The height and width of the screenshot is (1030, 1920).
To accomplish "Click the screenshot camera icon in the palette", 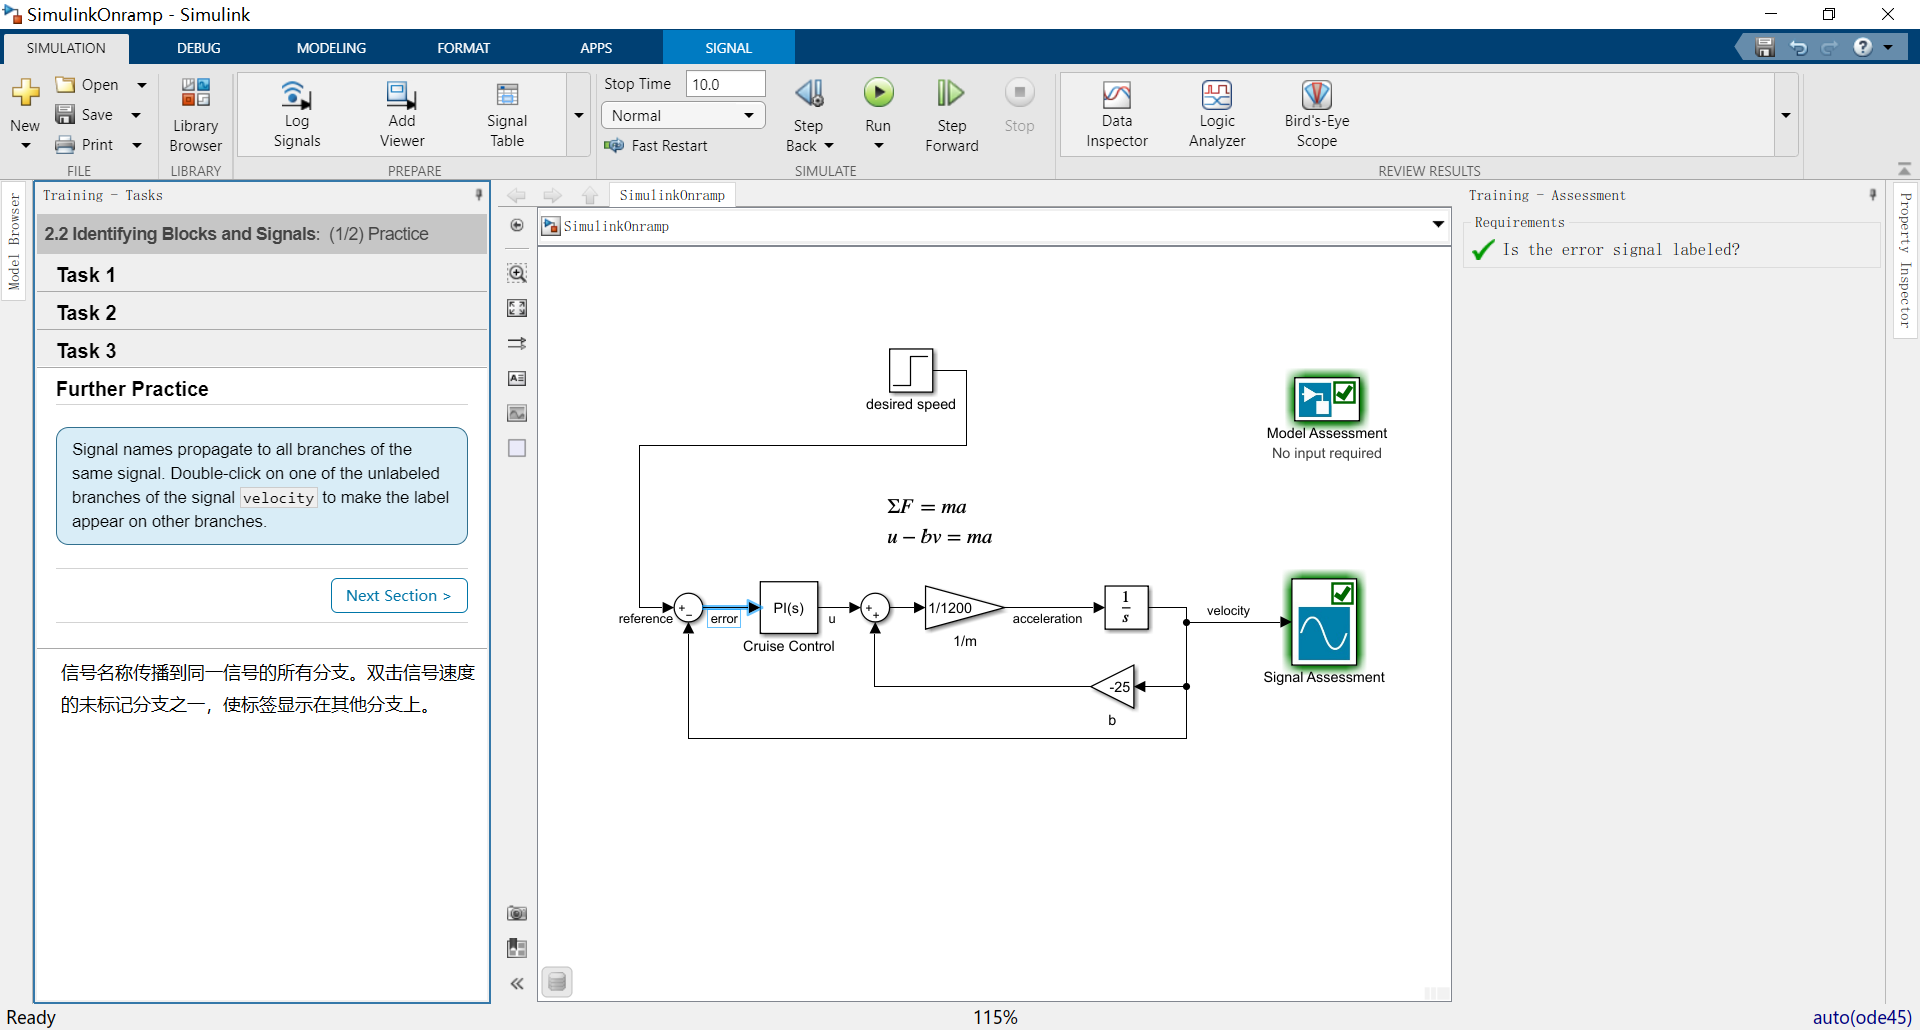I will tap(517, 913).
